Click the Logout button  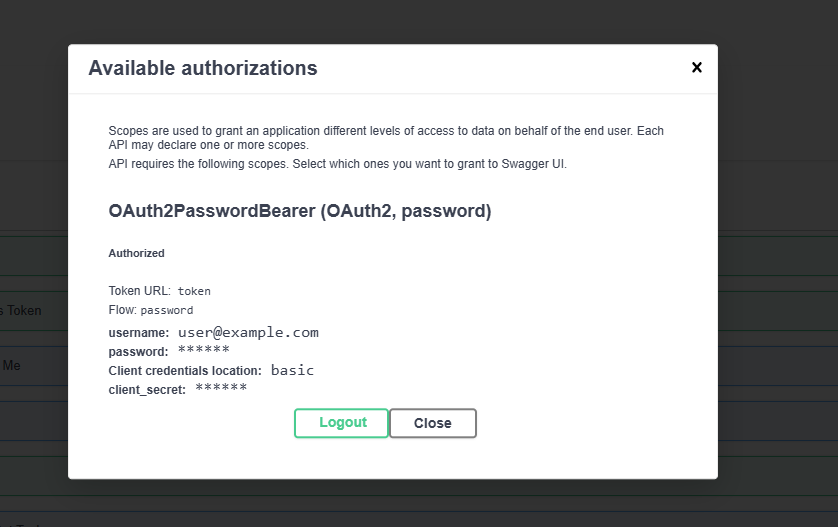[x=343, y=423]
